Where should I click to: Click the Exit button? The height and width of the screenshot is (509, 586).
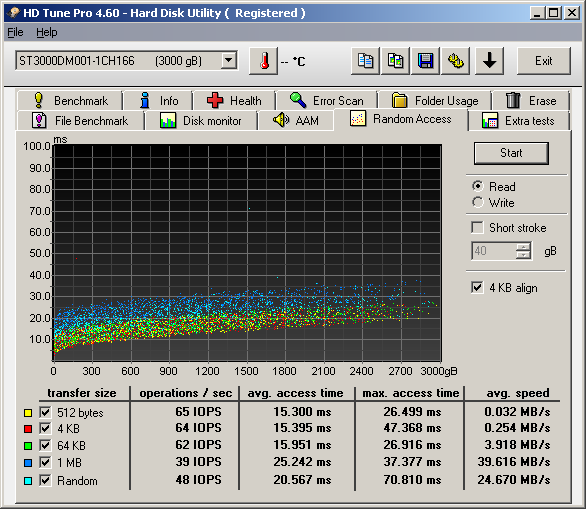[x=543, y=61]
